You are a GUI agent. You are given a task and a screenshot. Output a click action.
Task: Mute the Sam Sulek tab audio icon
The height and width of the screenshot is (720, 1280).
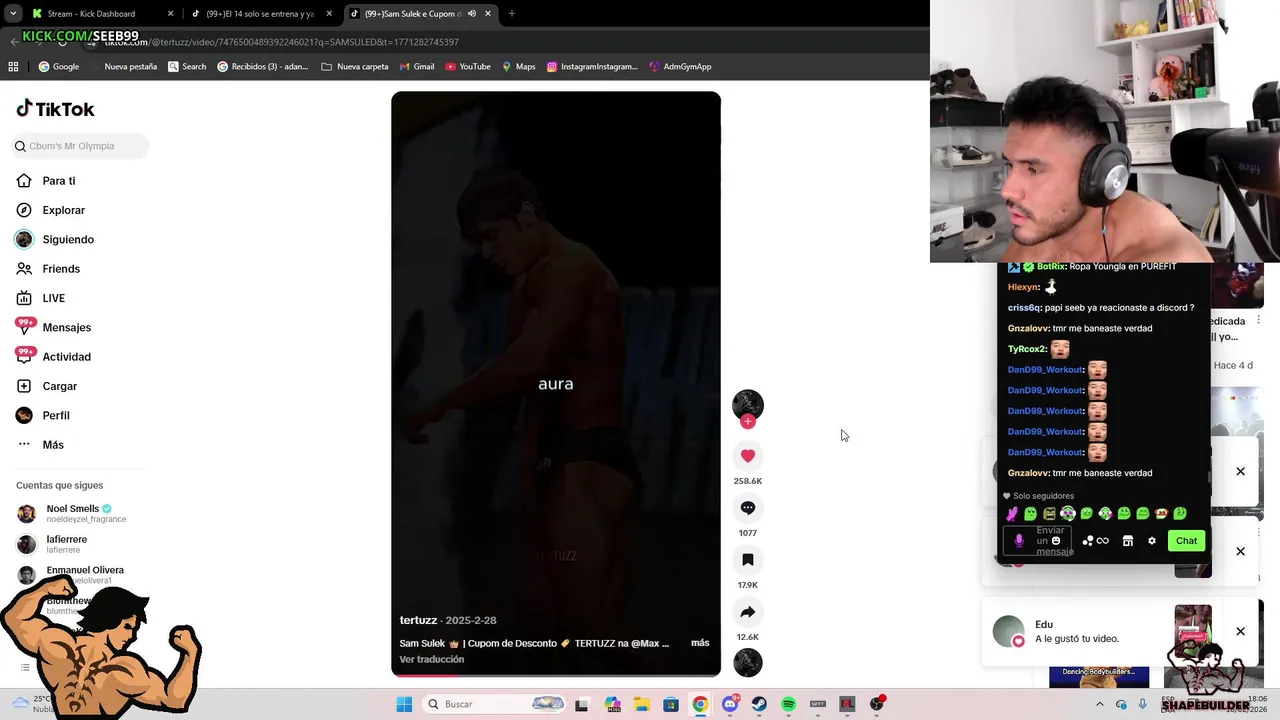472,14
